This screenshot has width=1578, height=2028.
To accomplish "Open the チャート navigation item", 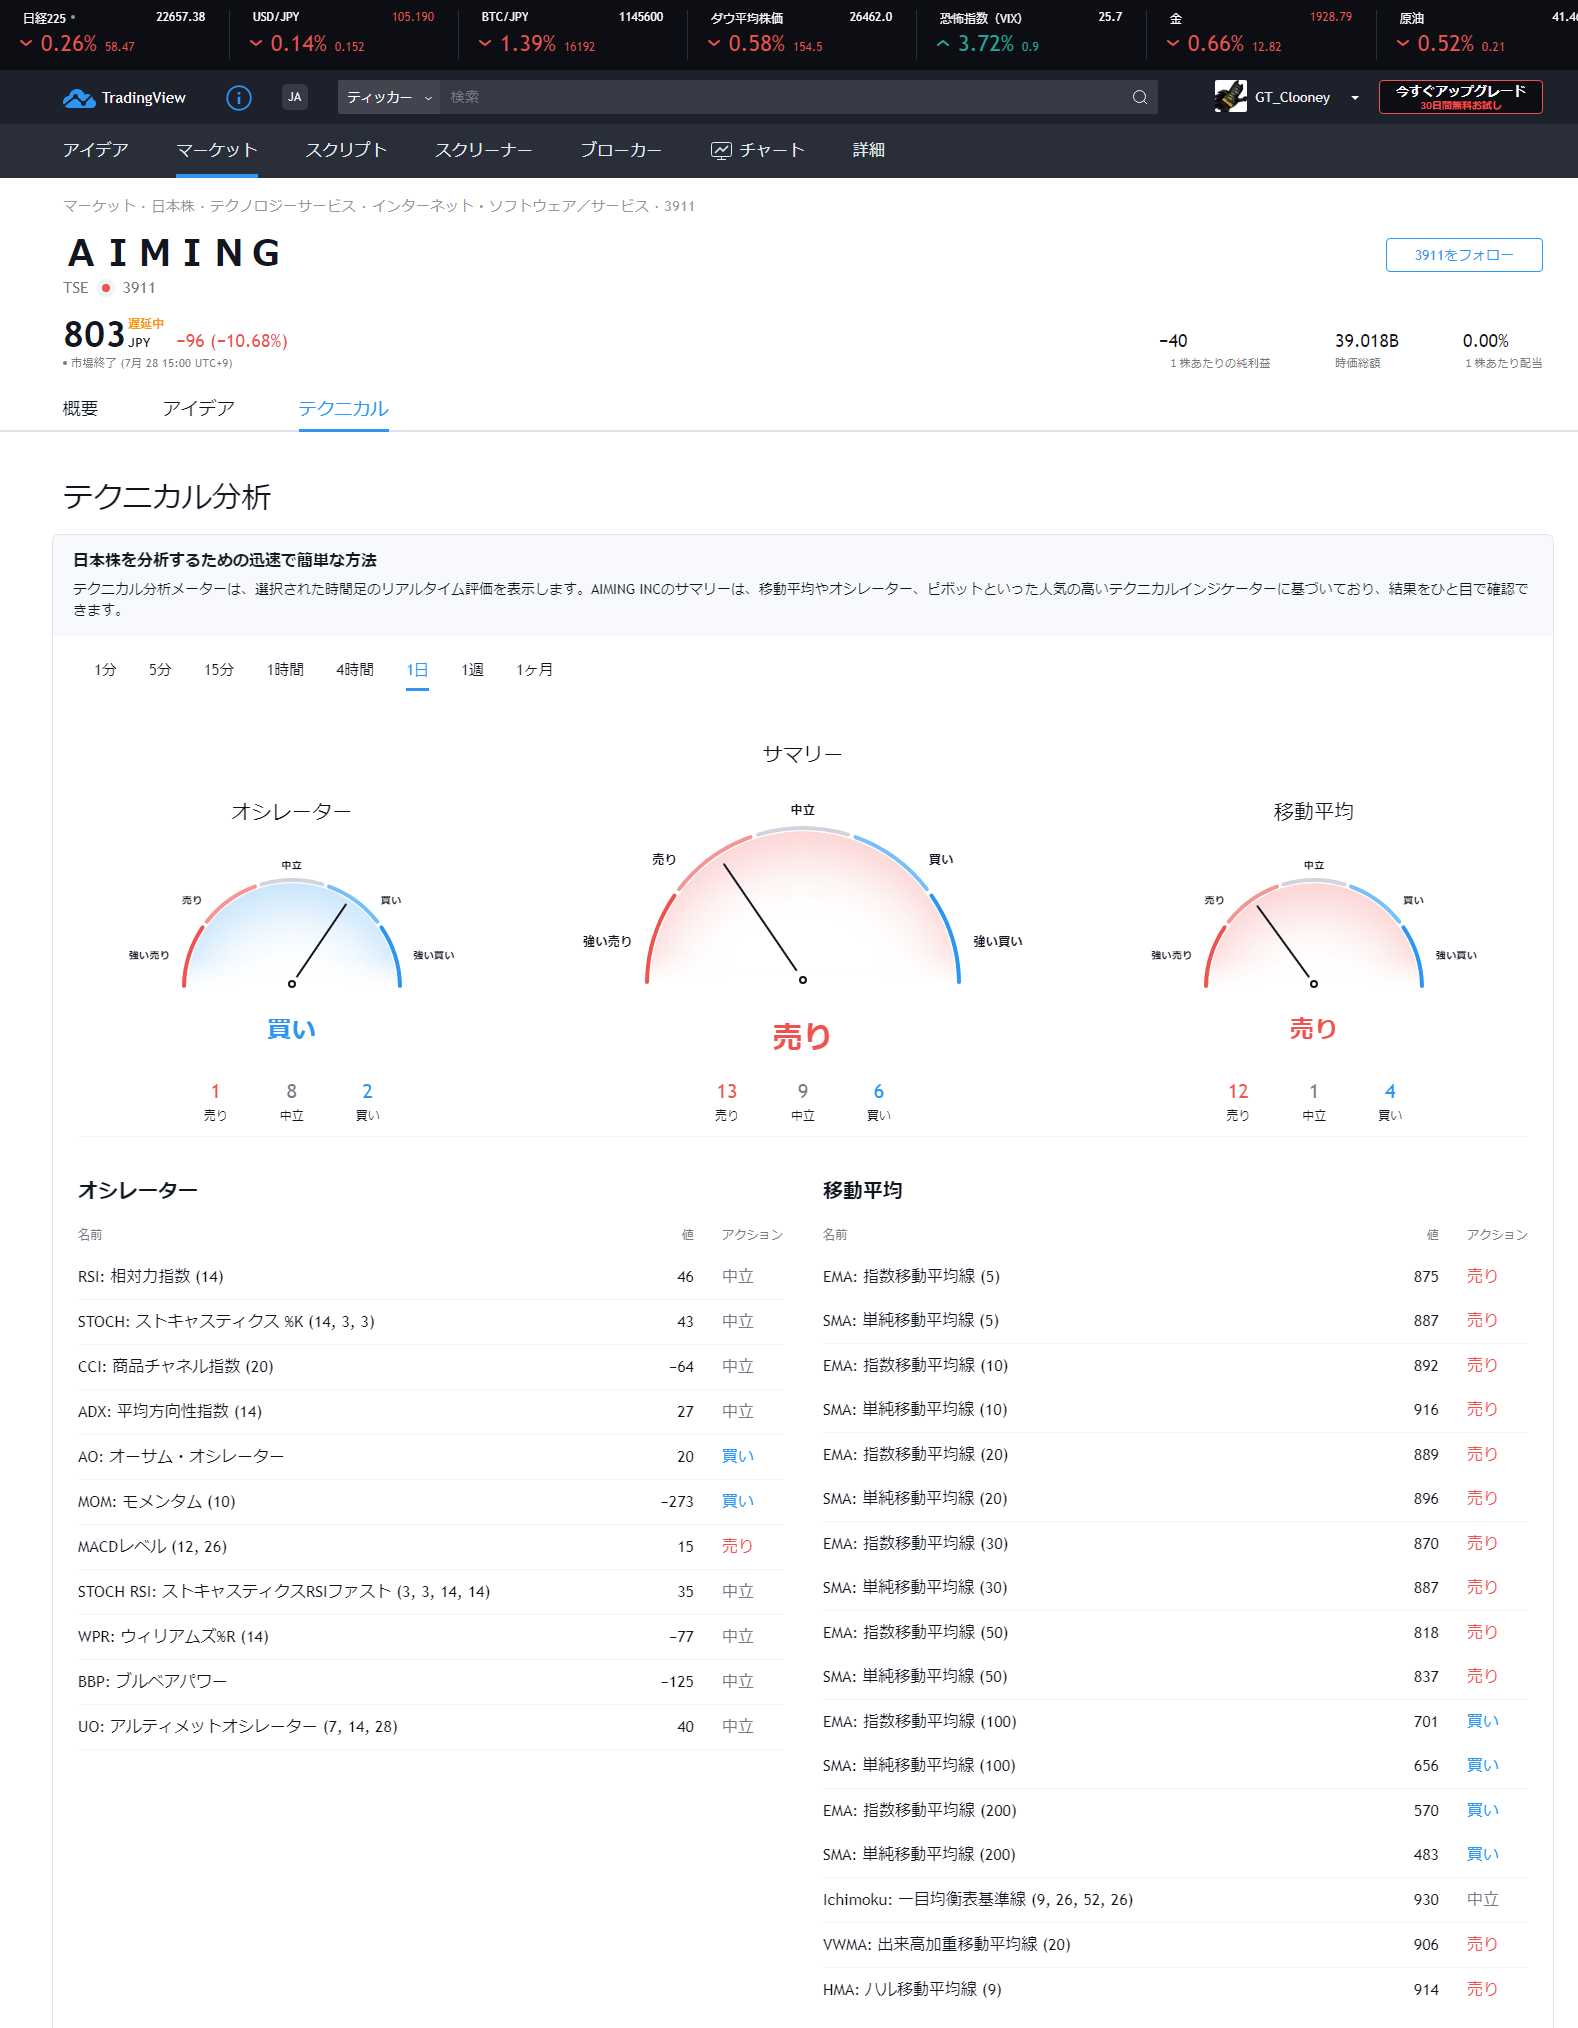I will click(758, 150).
